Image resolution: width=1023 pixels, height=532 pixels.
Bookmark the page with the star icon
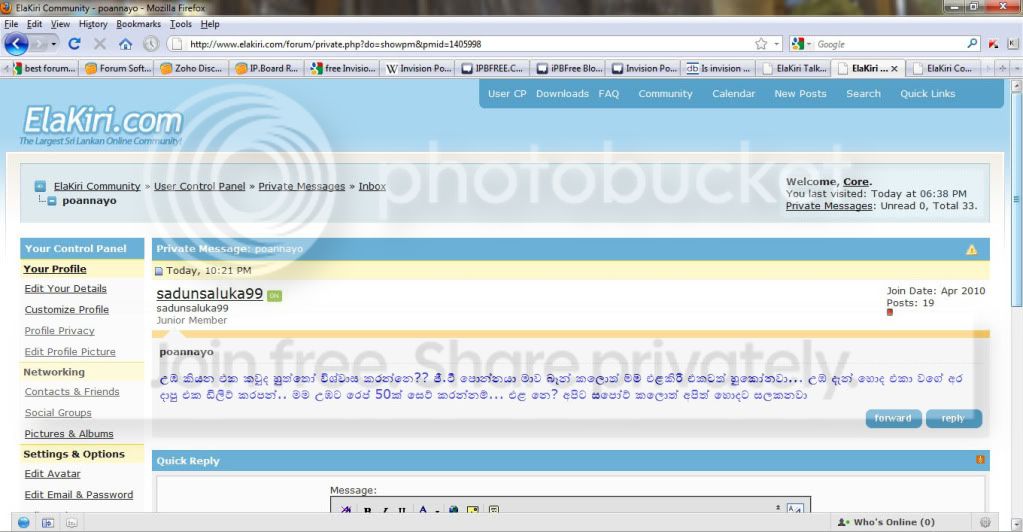tap(761, 44)
